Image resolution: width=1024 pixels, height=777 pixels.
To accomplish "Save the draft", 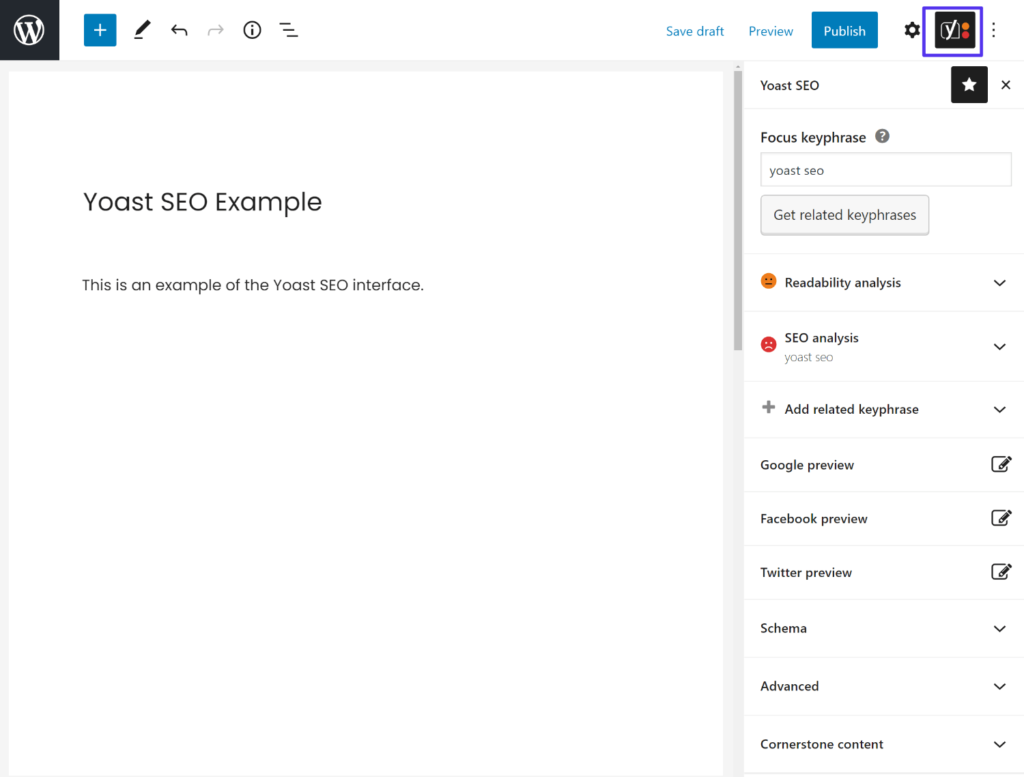I will (x=694, y=30).
